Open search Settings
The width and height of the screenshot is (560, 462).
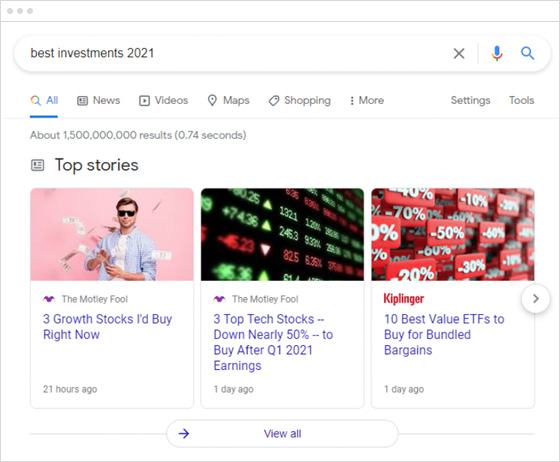tap(470, 100)
